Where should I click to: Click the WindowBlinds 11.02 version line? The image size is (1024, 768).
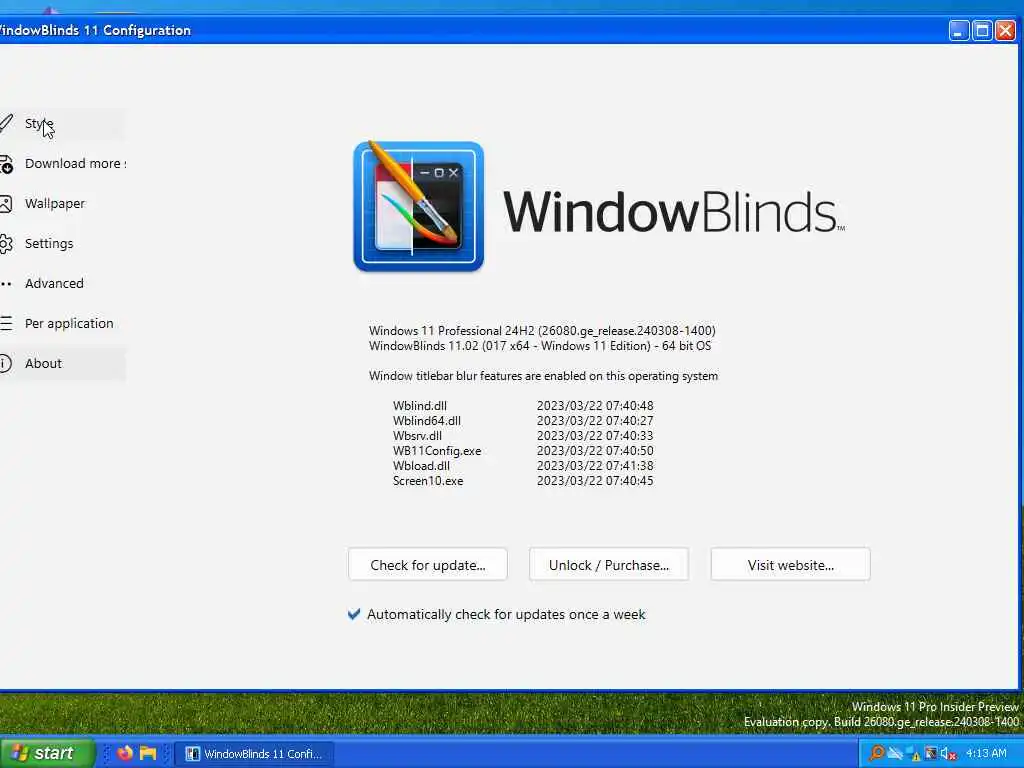pyautogui.click(x=540, y=345)
